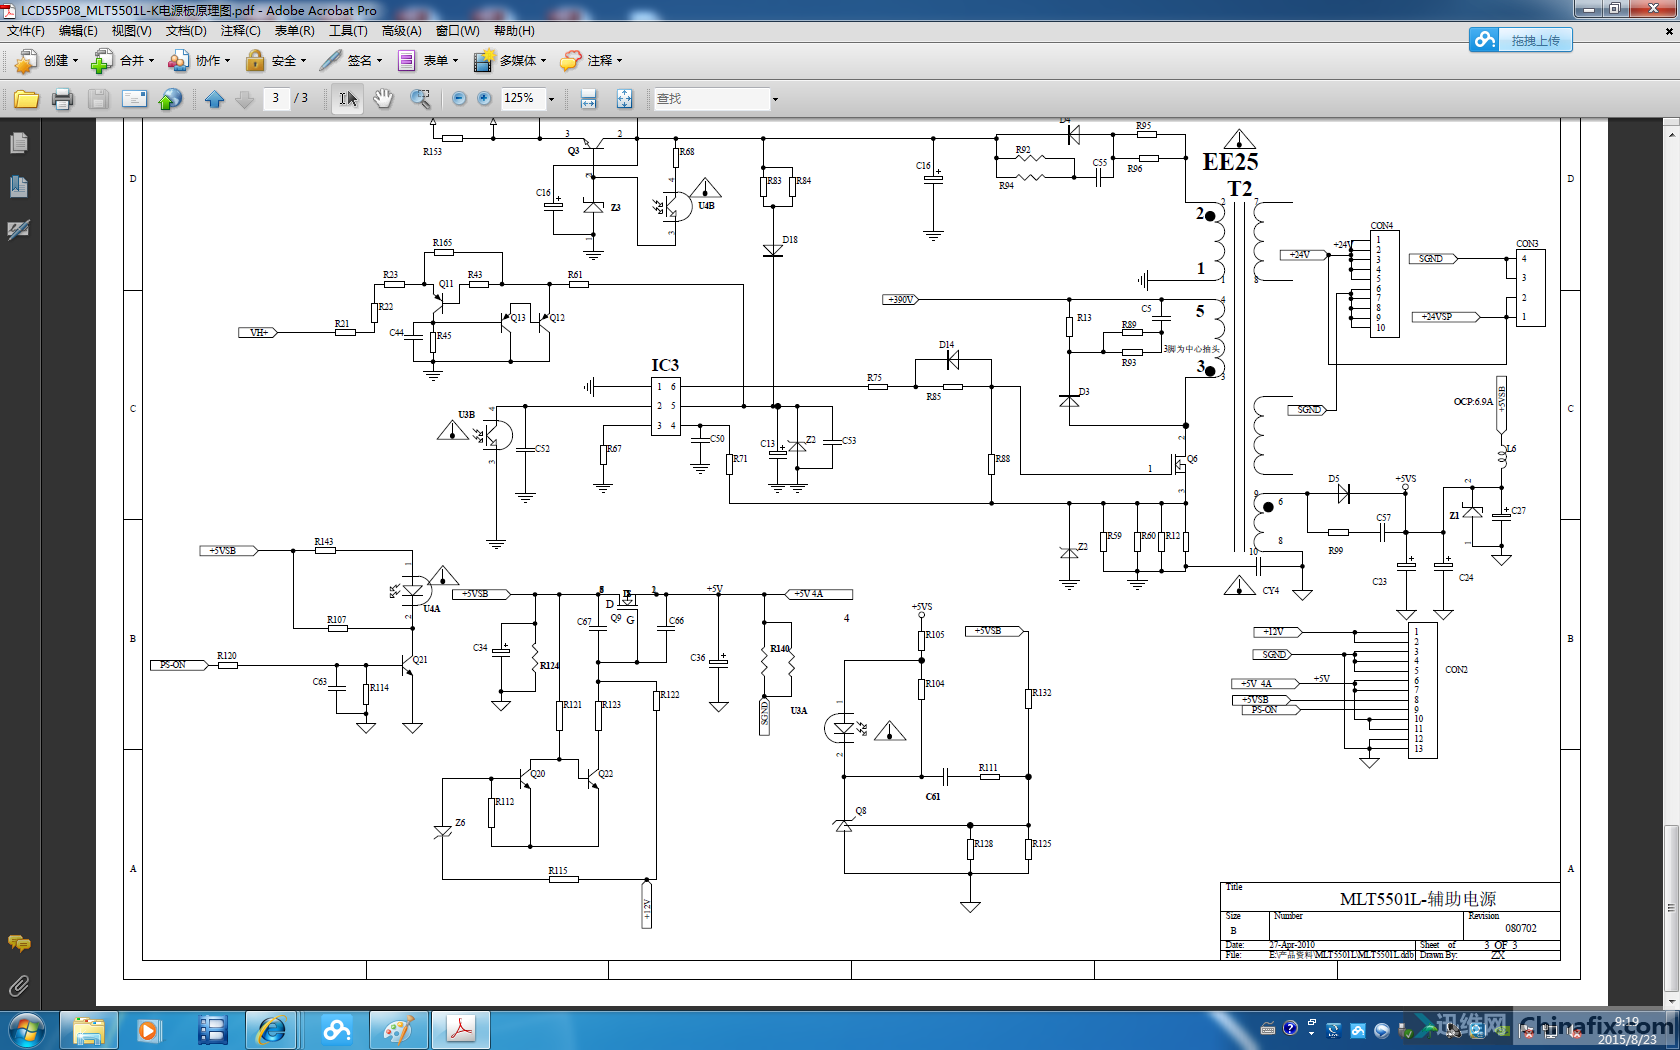1680x1050 pixels.
Task: Open the Page Thumbnails panel icon
Action: pyautogui.click(x=18, y=143)
